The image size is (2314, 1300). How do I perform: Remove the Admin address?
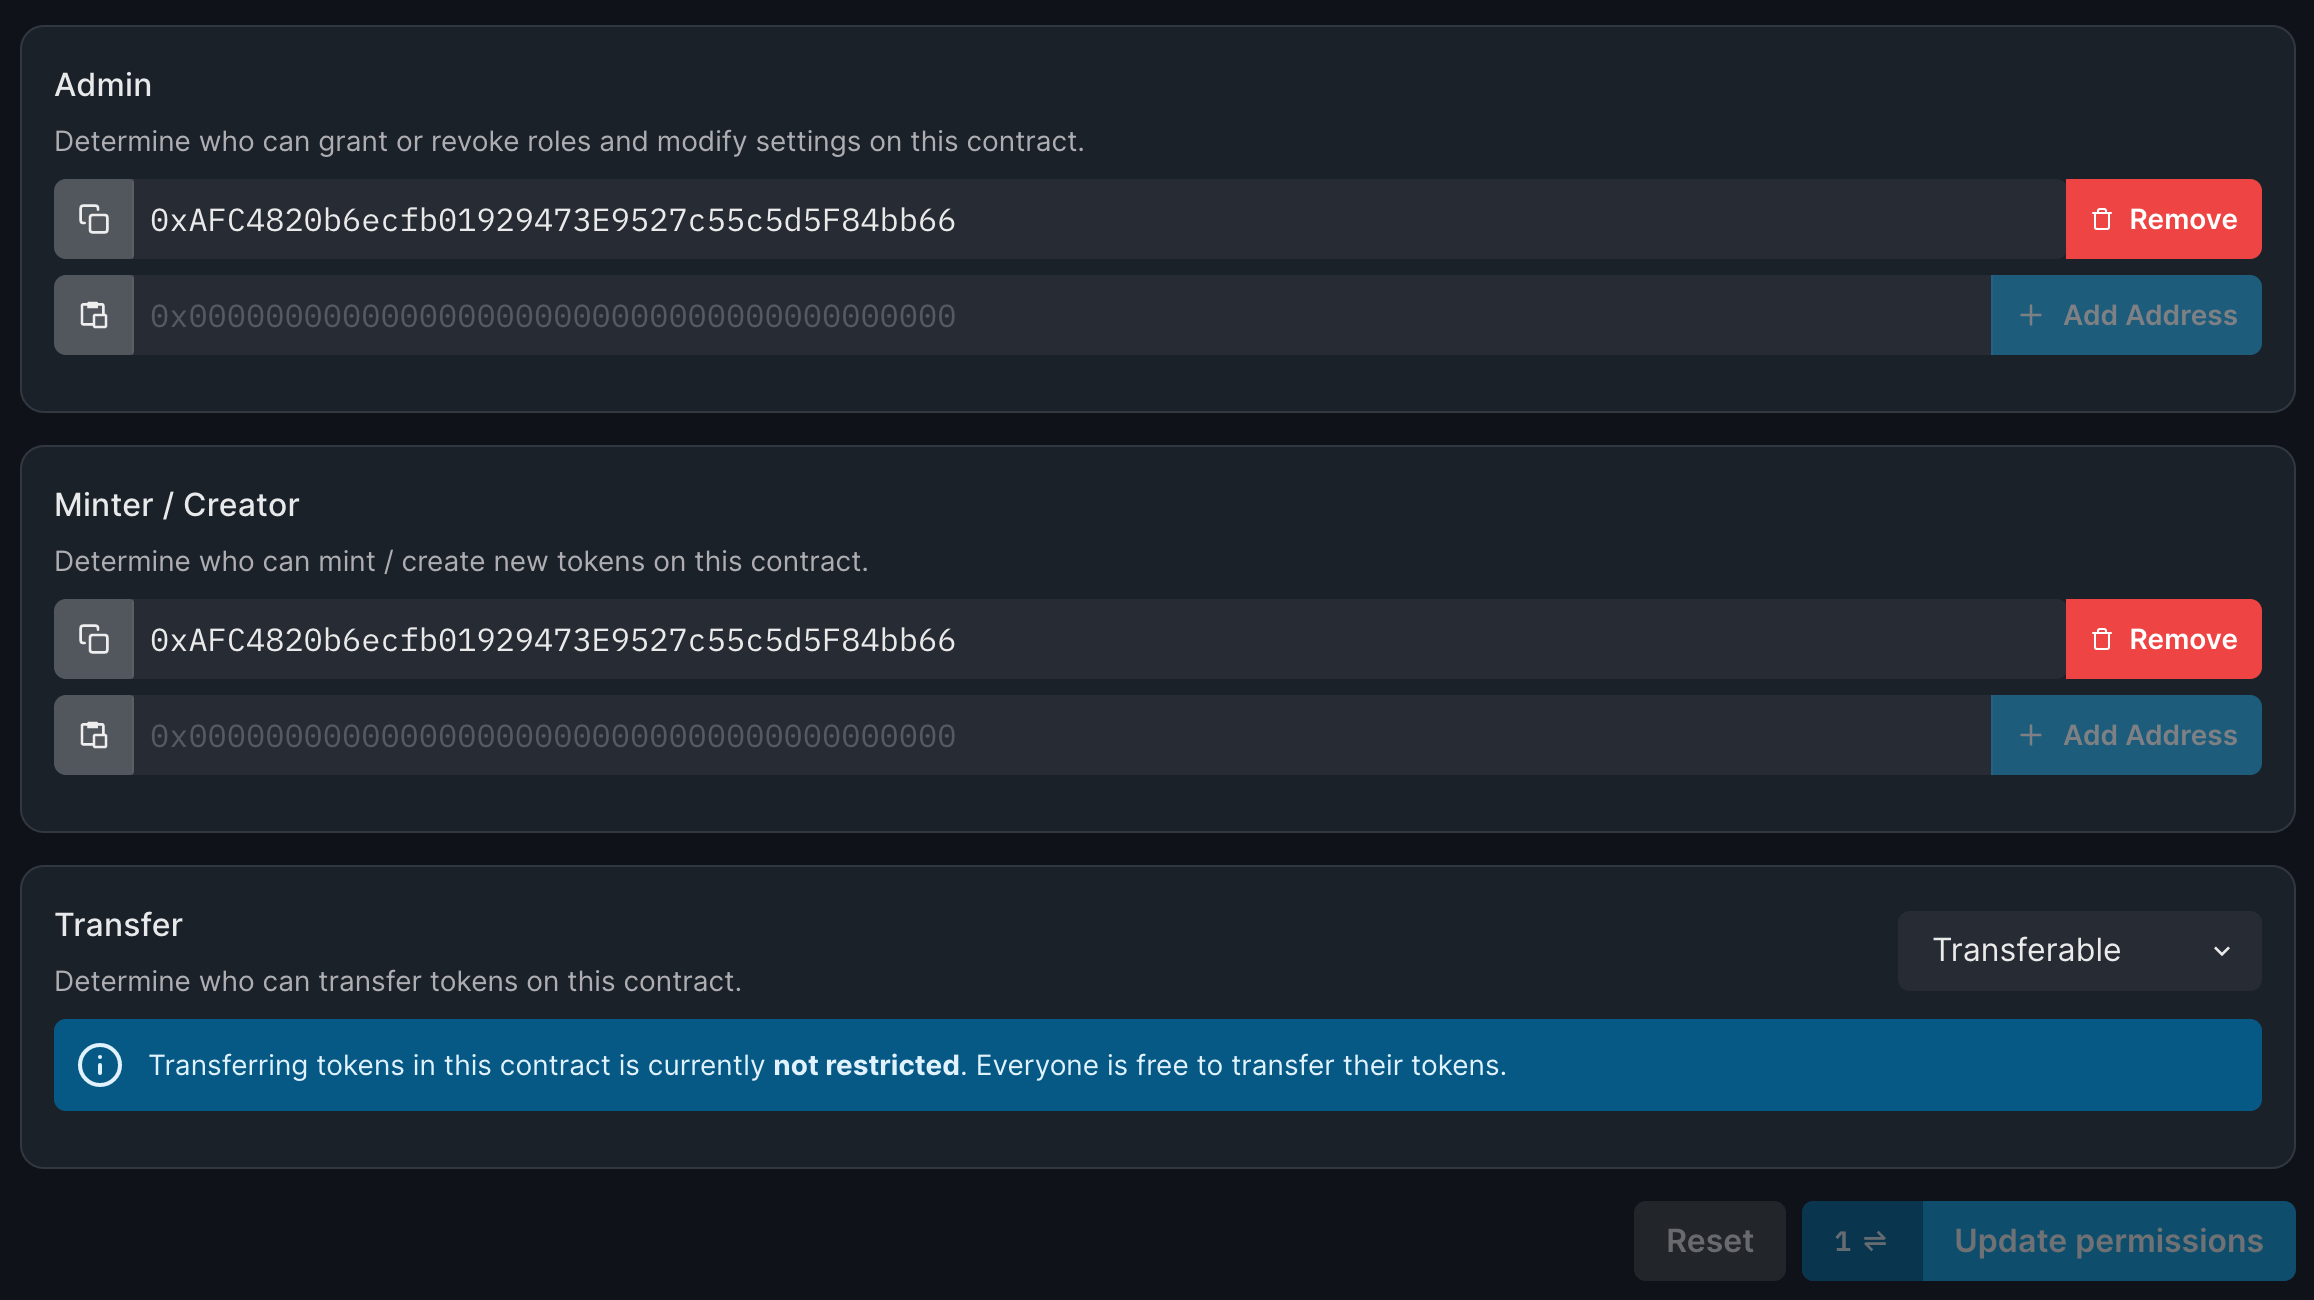(2163, 218)
